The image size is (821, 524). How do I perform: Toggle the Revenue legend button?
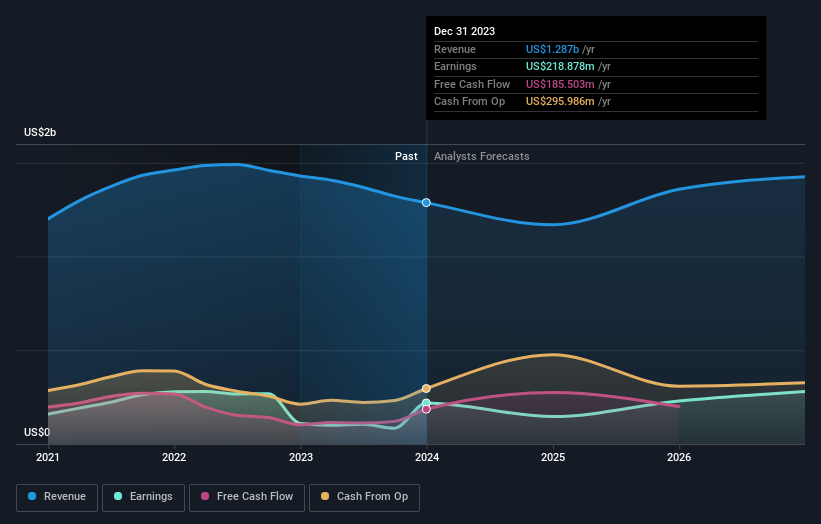[57, 497]
